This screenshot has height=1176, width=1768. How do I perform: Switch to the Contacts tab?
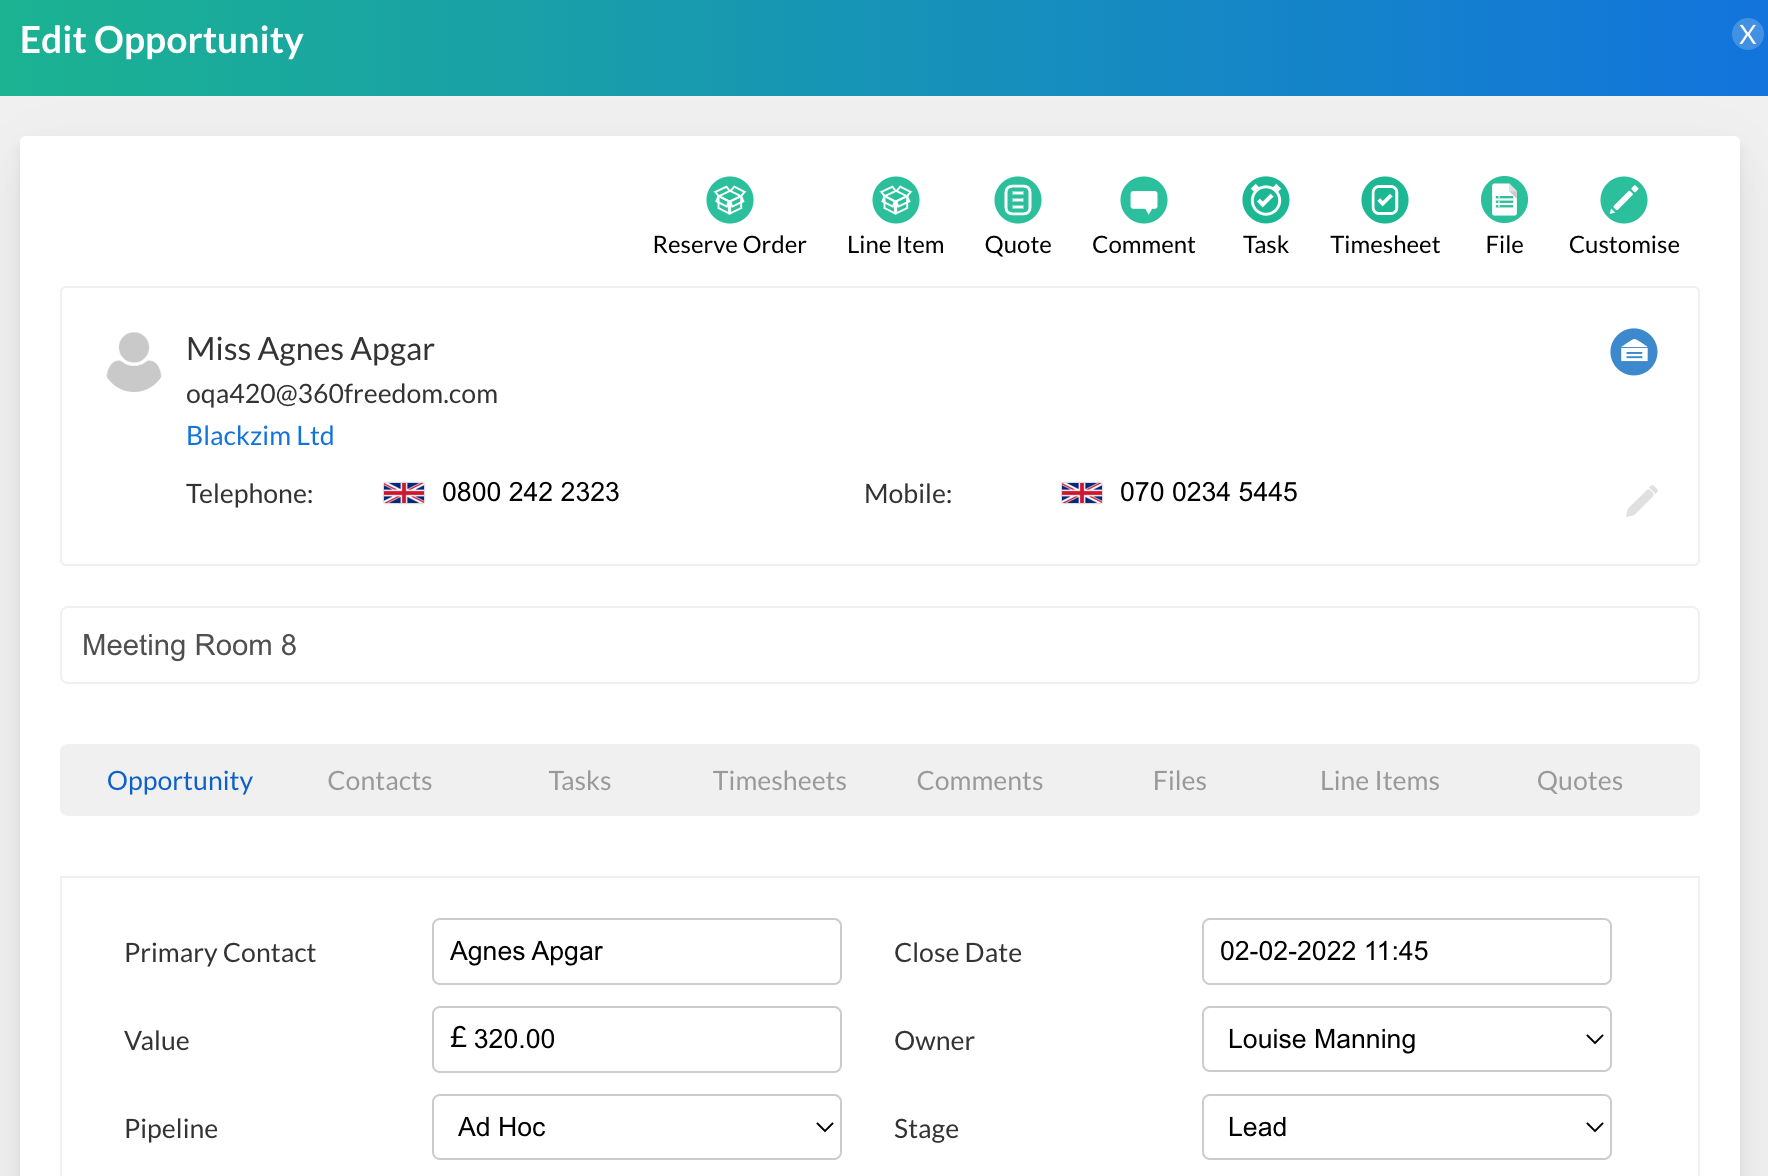tap(380, 781)
